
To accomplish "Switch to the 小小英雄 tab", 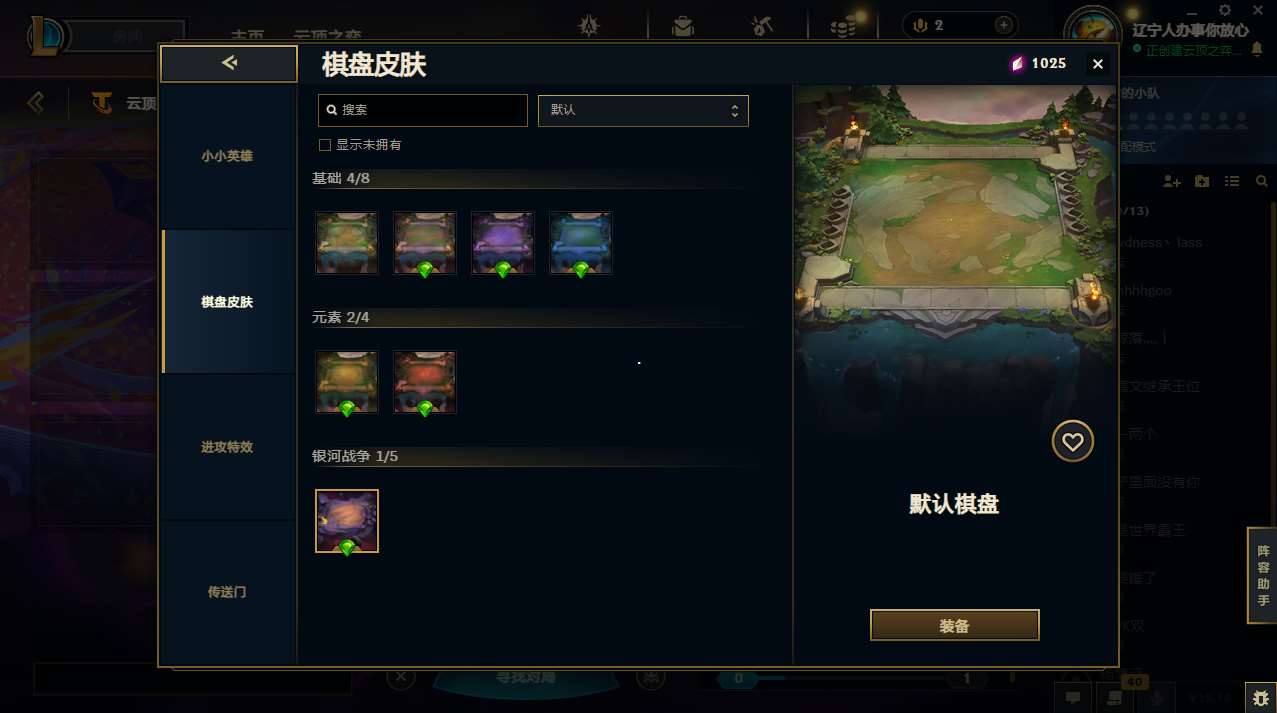I will point(228,156).
